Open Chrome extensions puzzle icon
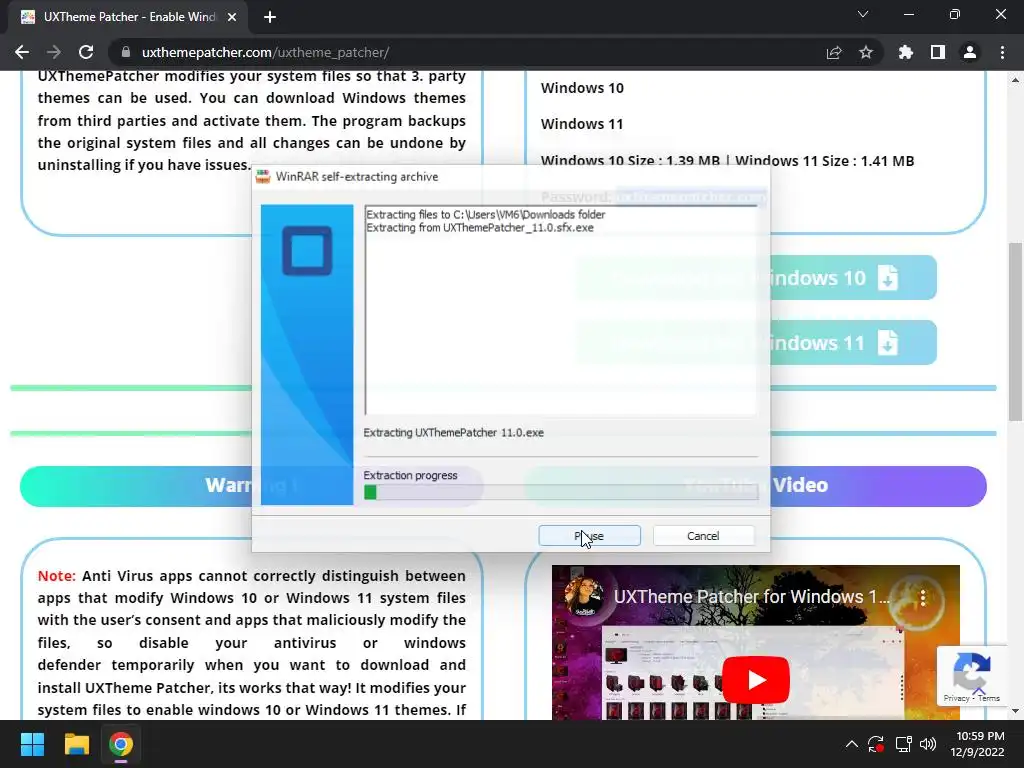1024x768 pixels. [906, 52]
